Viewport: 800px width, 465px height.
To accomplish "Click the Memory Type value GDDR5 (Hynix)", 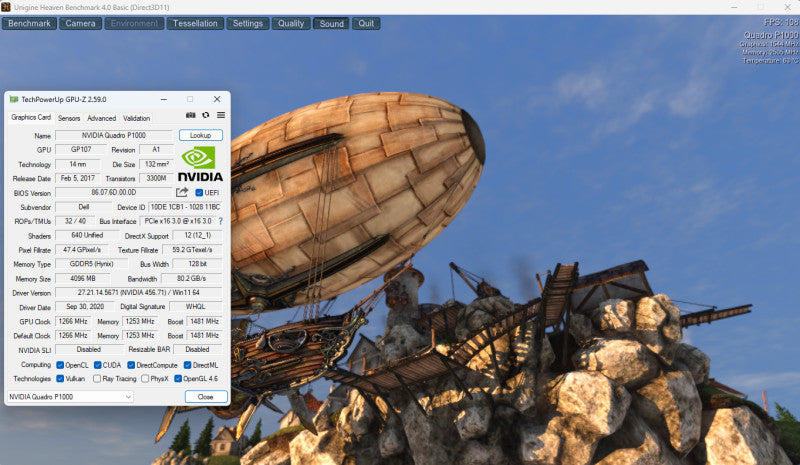I will [x=92, y=264].
